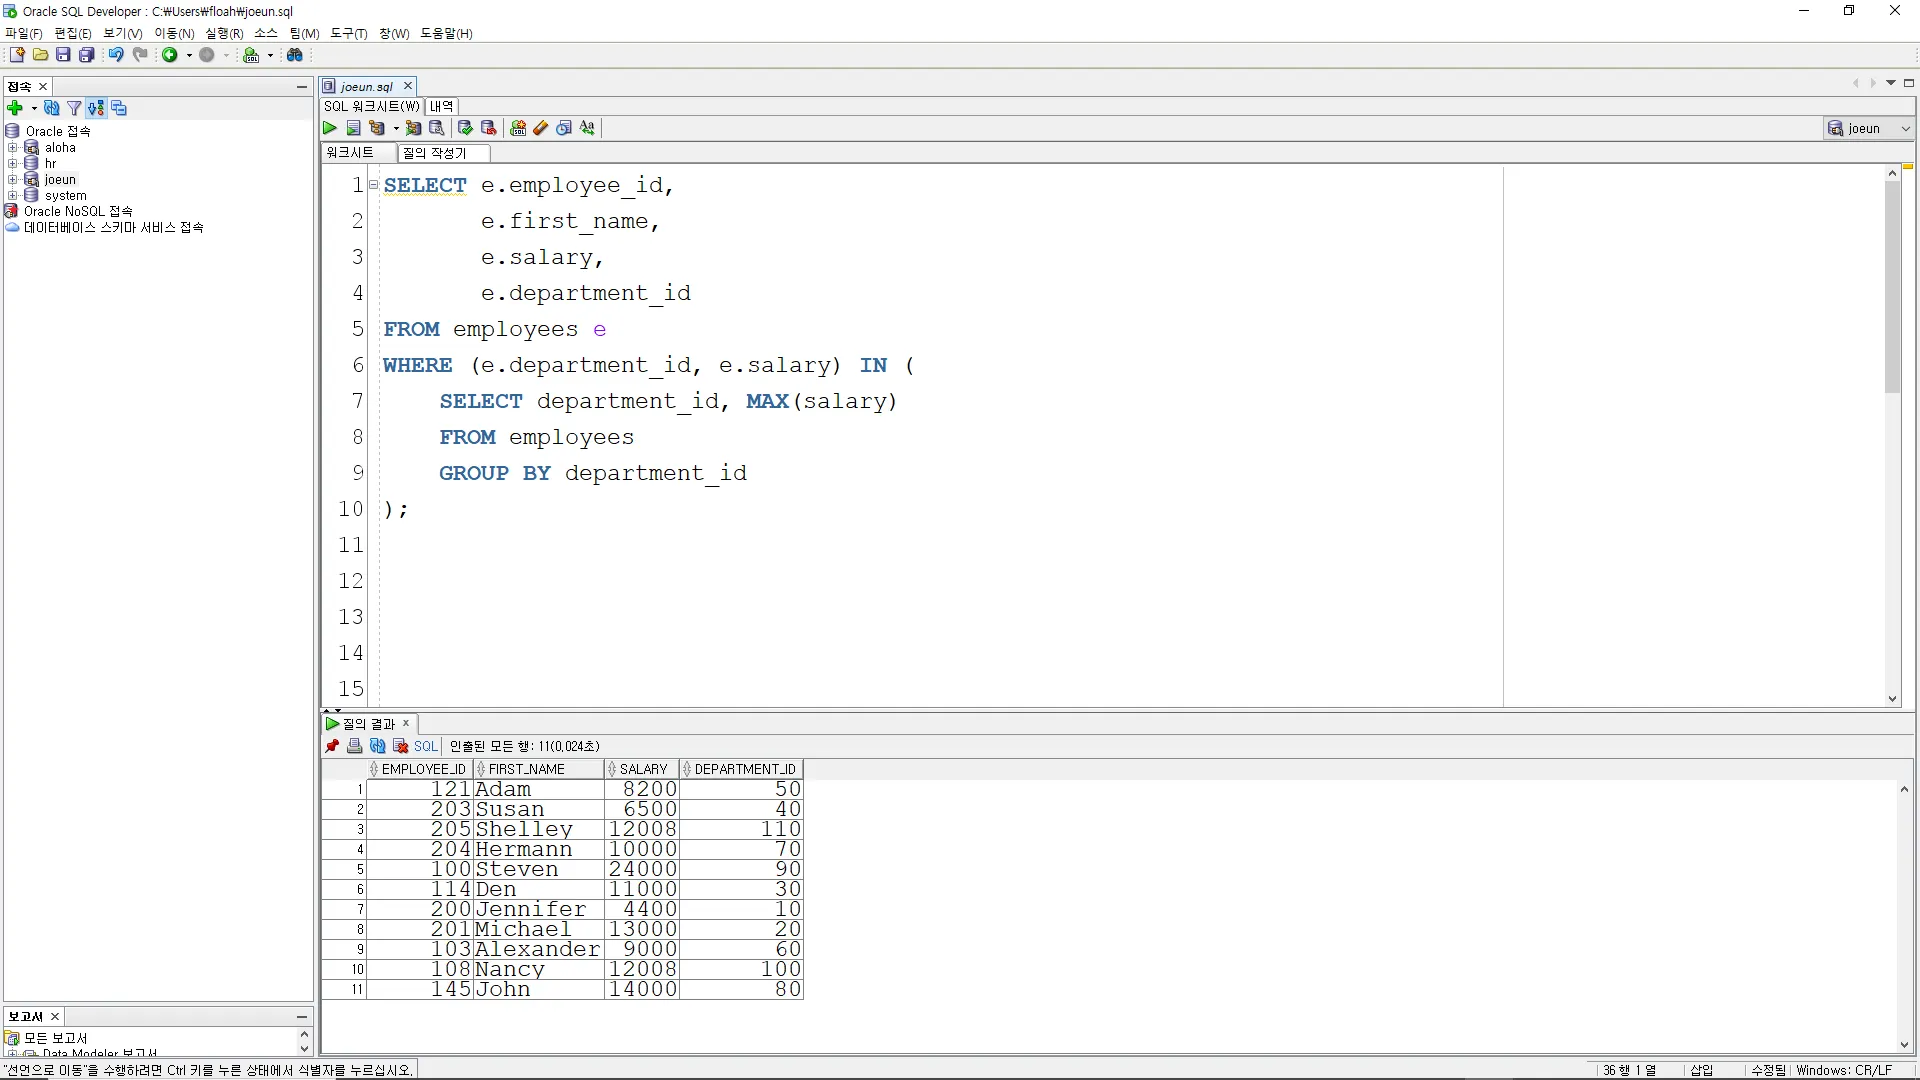Run the SQL statement with the green play icon
Image resolution: width=1920 pixels, height=1080 pixels.
(330, 128)
